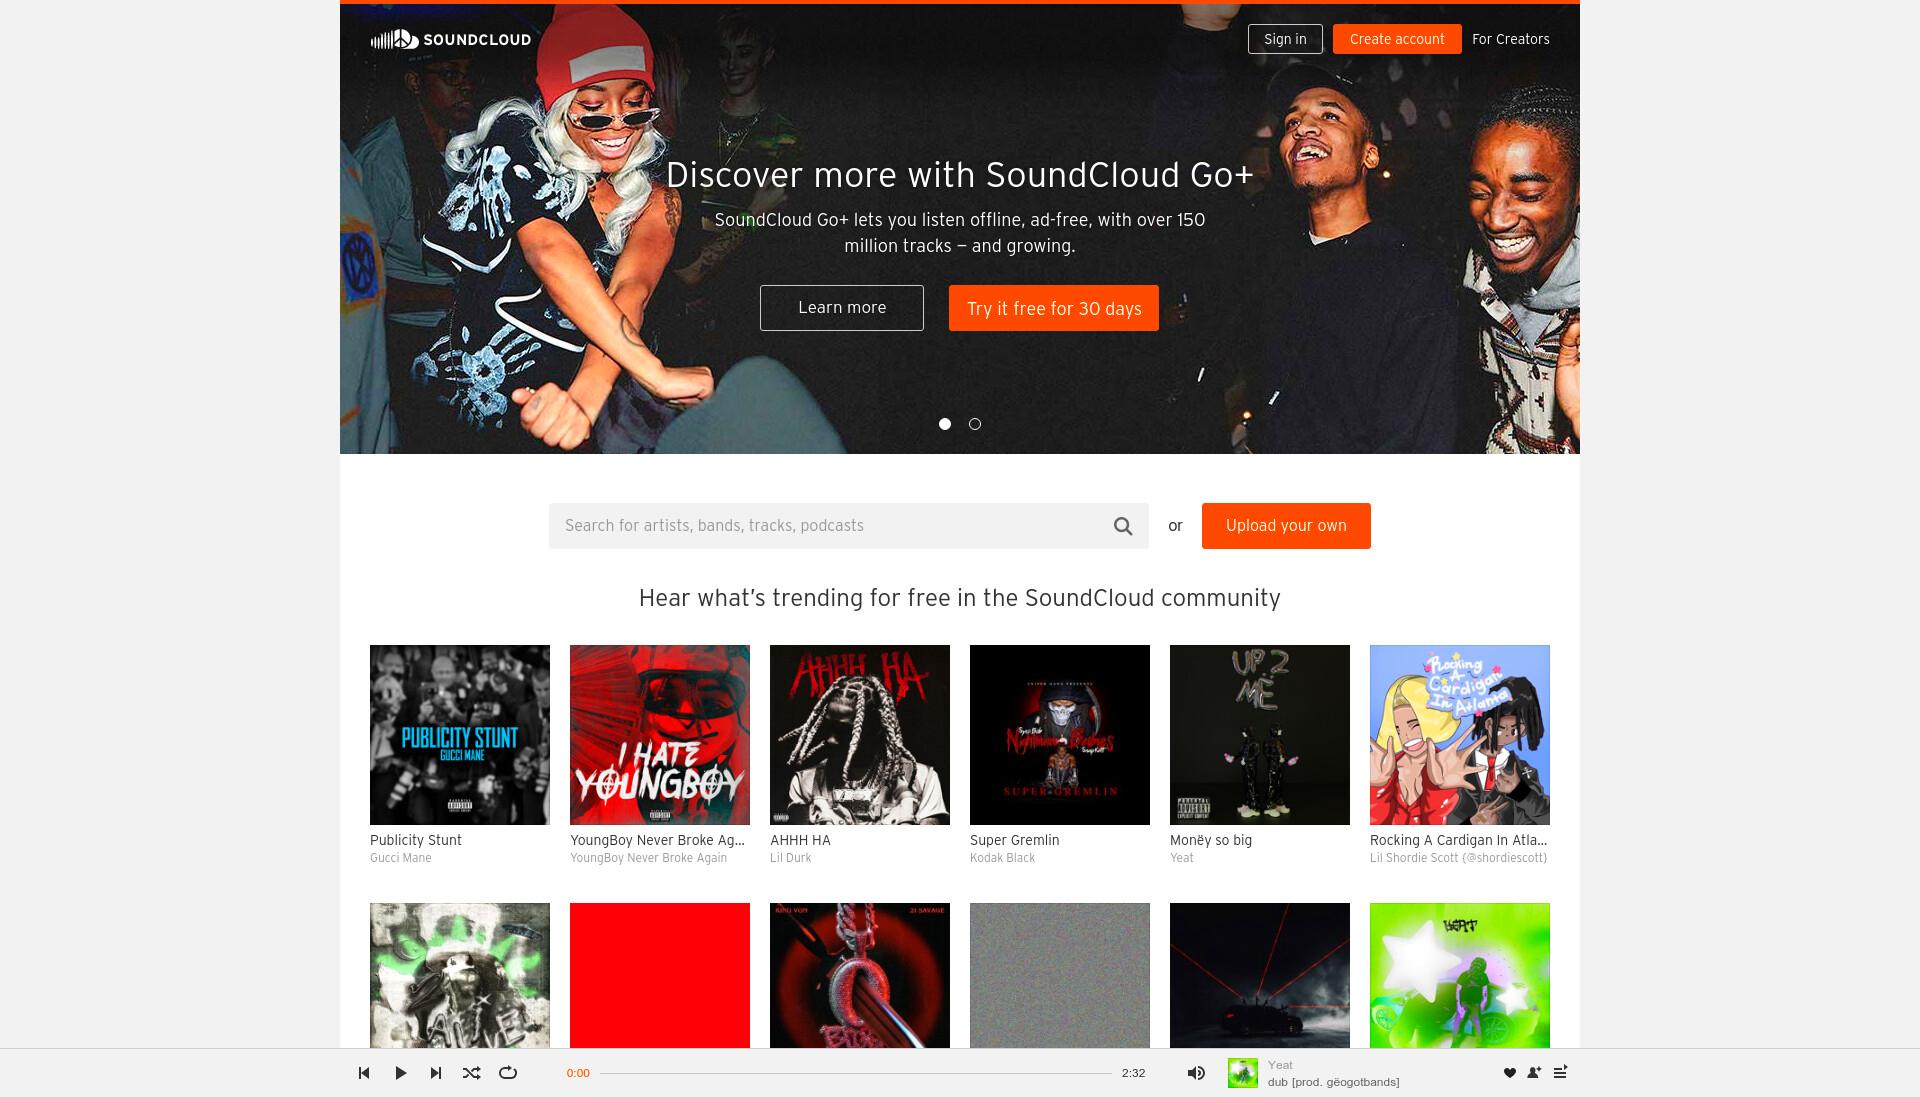This screenshot has width=1920, height=1097.
Task: Like the playing track with heart icon
Action: [x=1510, y=1073]
